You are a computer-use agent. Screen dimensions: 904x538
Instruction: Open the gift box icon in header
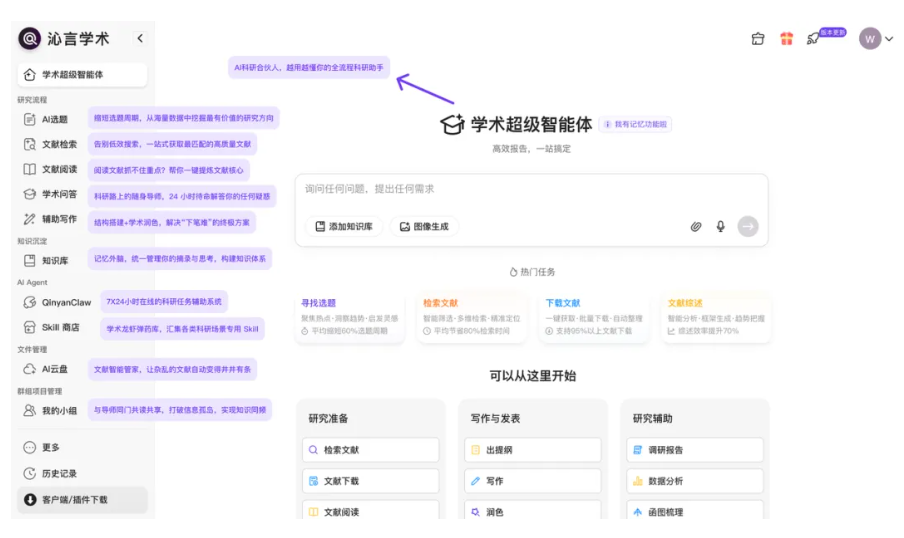click(787, 39)
